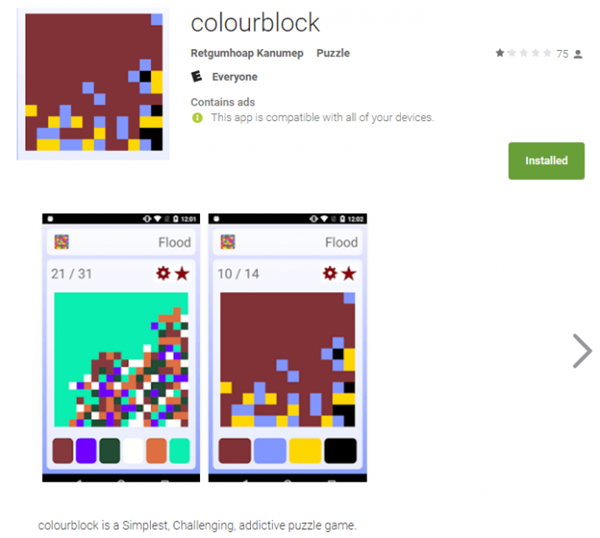Click the green Installed button
Viewport: 600px width, 538px height.
tap(546, 161)
